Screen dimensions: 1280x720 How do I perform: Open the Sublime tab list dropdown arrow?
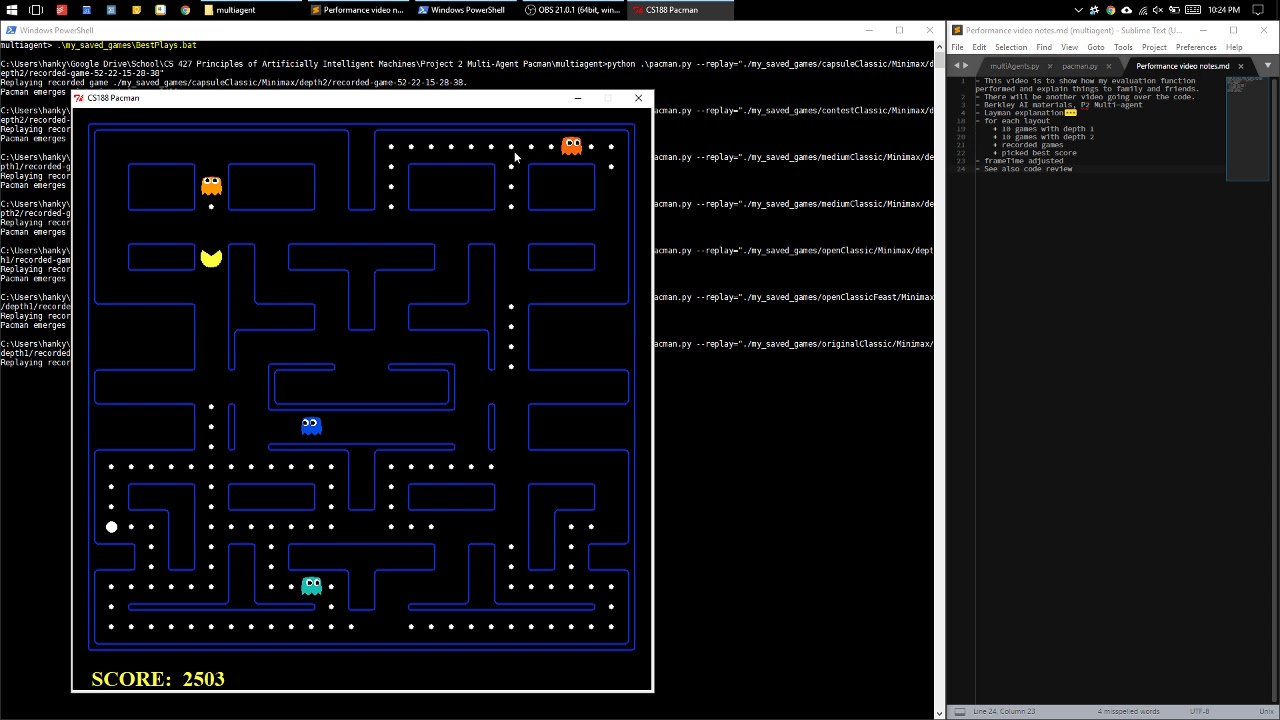pos(1267,66)
